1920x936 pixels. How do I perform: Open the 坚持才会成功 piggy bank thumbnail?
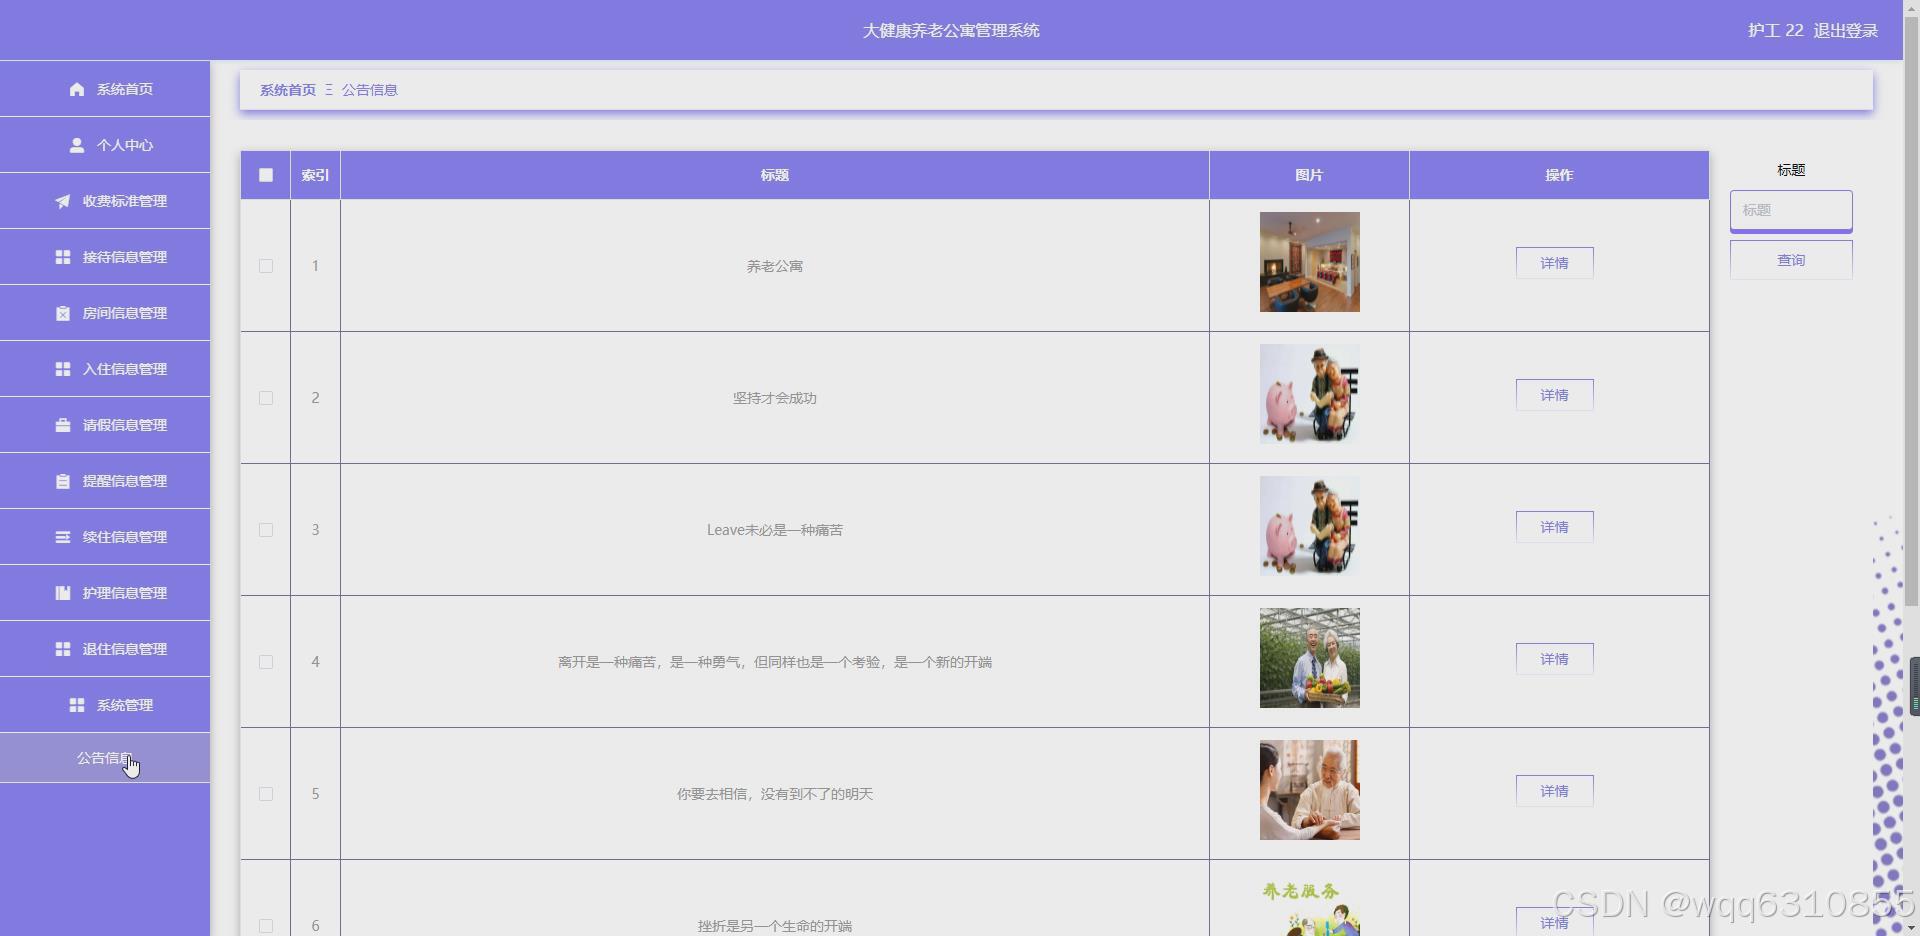[x=1309, y=394]
